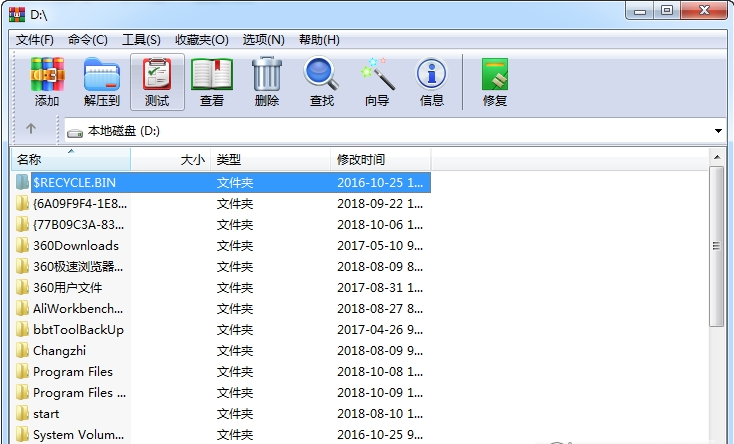Open the 帮助(H) menu
The image size is (734, 444).
pos(319,40)
